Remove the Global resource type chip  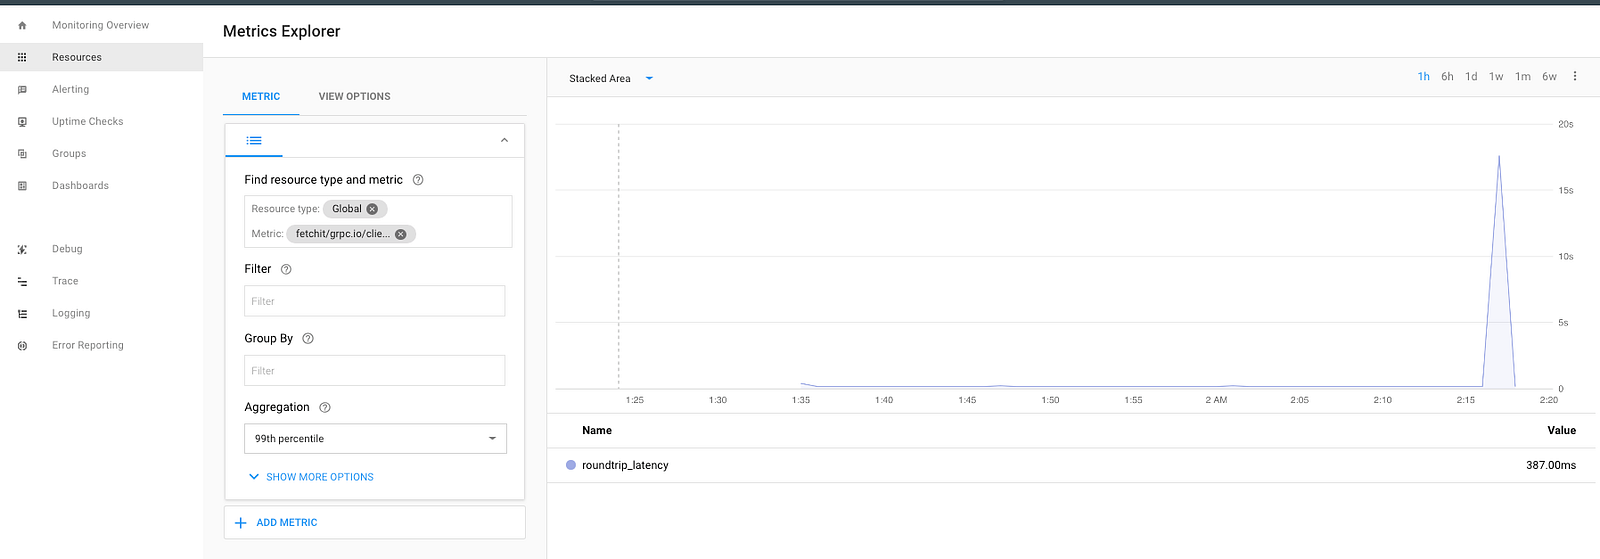[372, 209]
